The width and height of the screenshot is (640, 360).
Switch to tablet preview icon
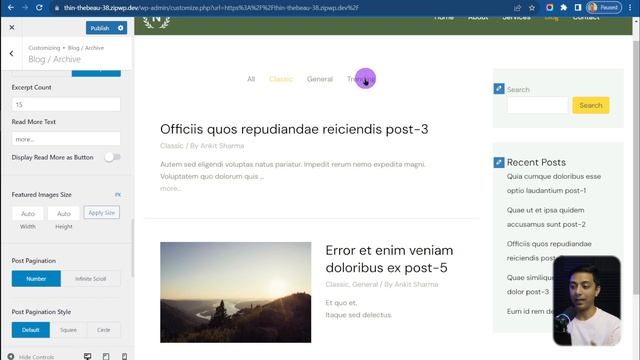pyautogui.click(x=106, y=356)
